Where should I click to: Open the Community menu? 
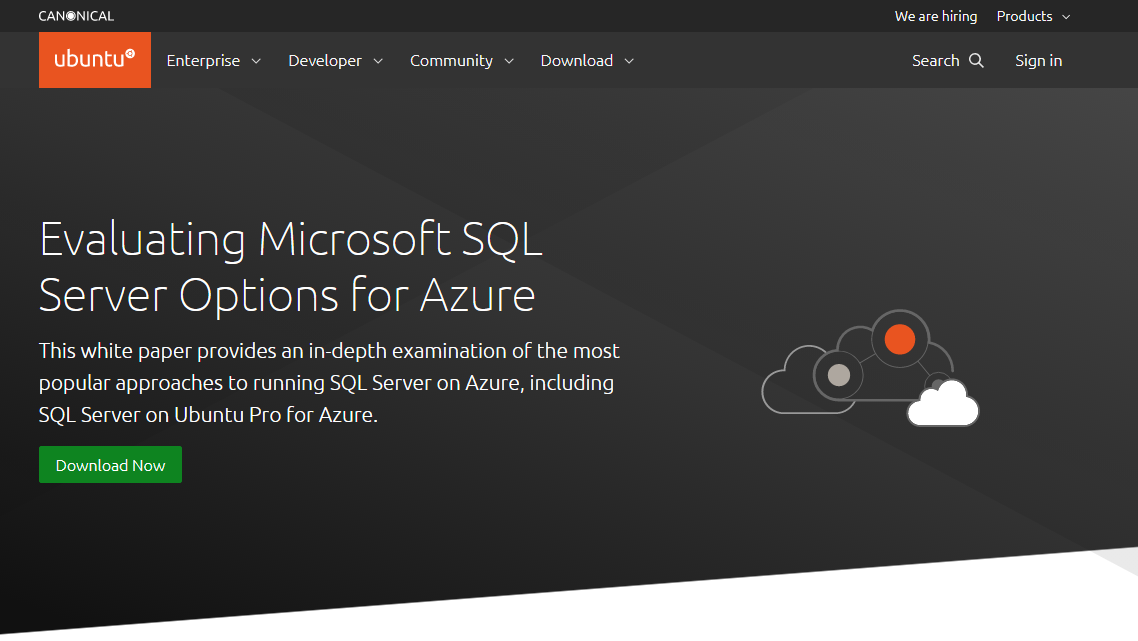click(x=462, y=61)
